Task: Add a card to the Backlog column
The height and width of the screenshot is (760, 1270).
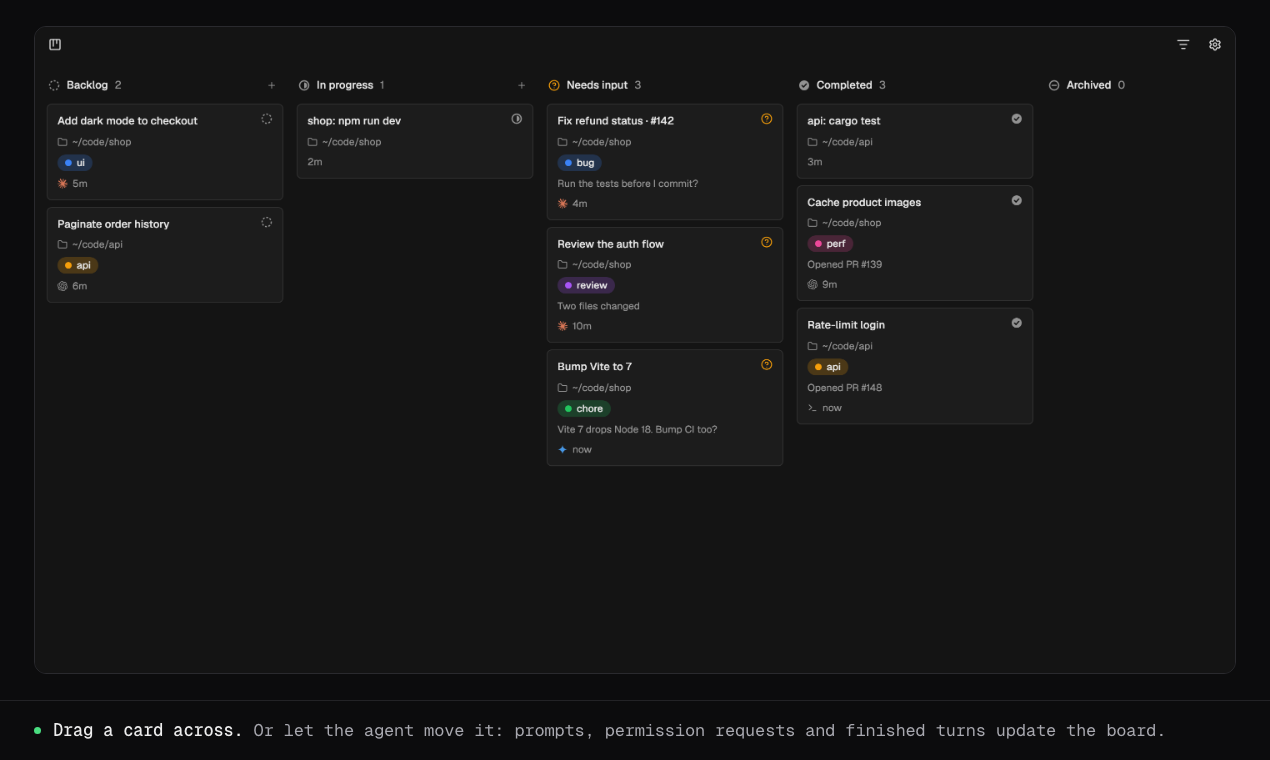Action: tap(271, 85)
